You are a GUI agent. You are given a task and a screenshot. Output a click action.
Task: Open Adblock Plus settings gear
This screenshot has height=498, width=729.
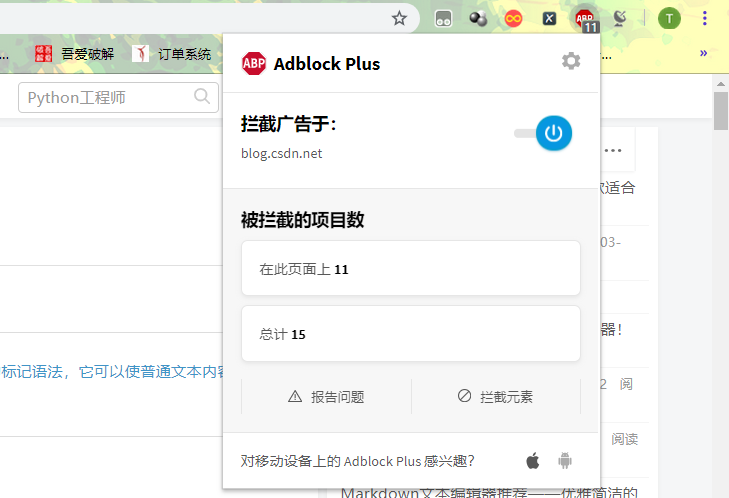pyautogui.click(x=571, y=61)
